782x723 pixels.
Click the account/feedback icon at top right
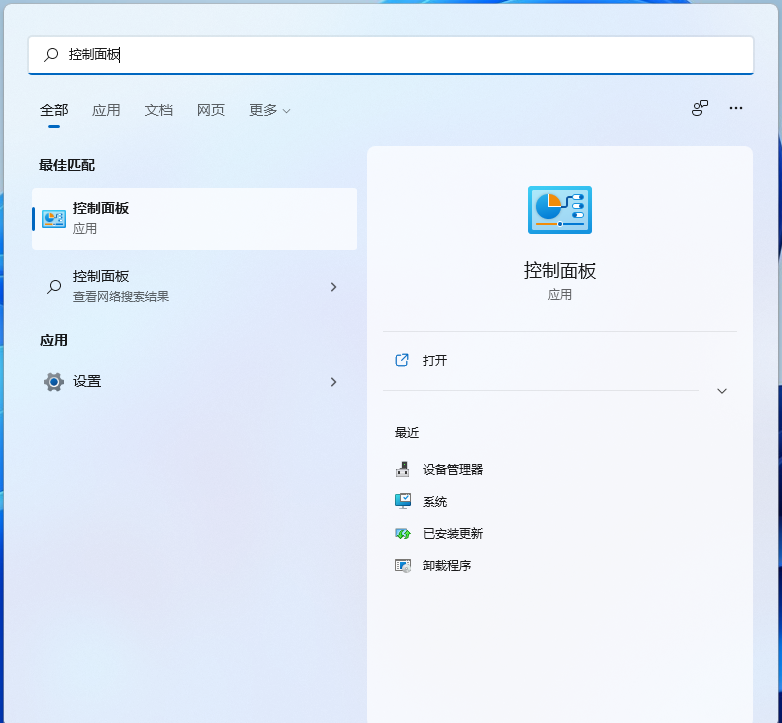[x=700, y=108]
